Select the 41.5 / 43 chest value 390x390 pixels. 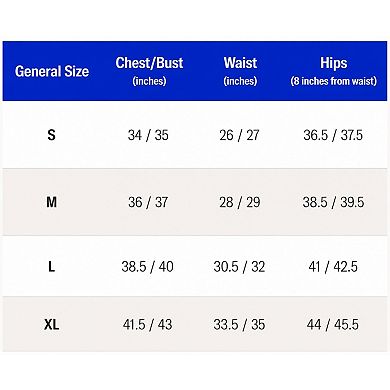click(147, 324)
